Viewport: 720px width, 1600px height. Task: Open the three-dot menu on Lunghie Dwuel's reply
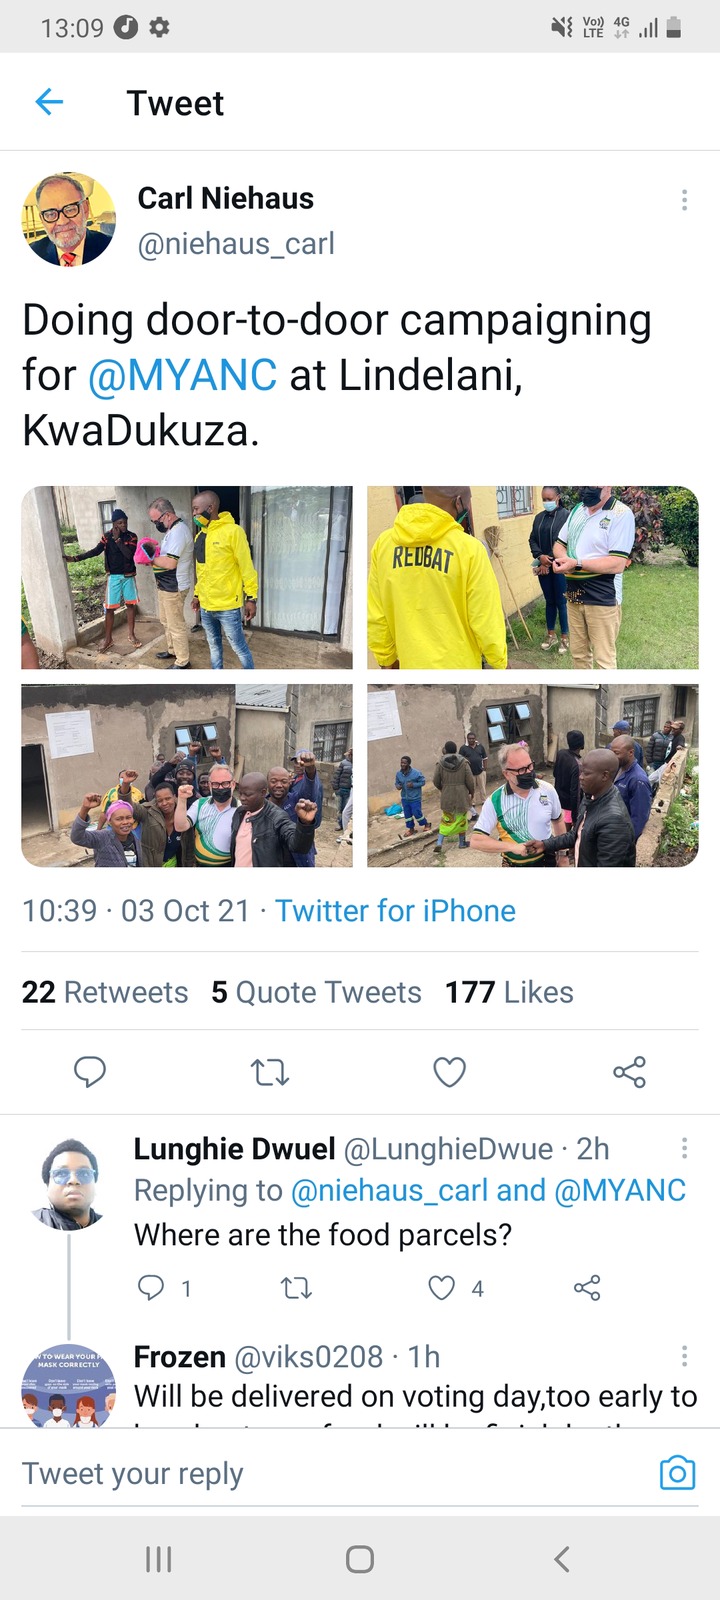pyautogui.click(x=684, y=1147)
